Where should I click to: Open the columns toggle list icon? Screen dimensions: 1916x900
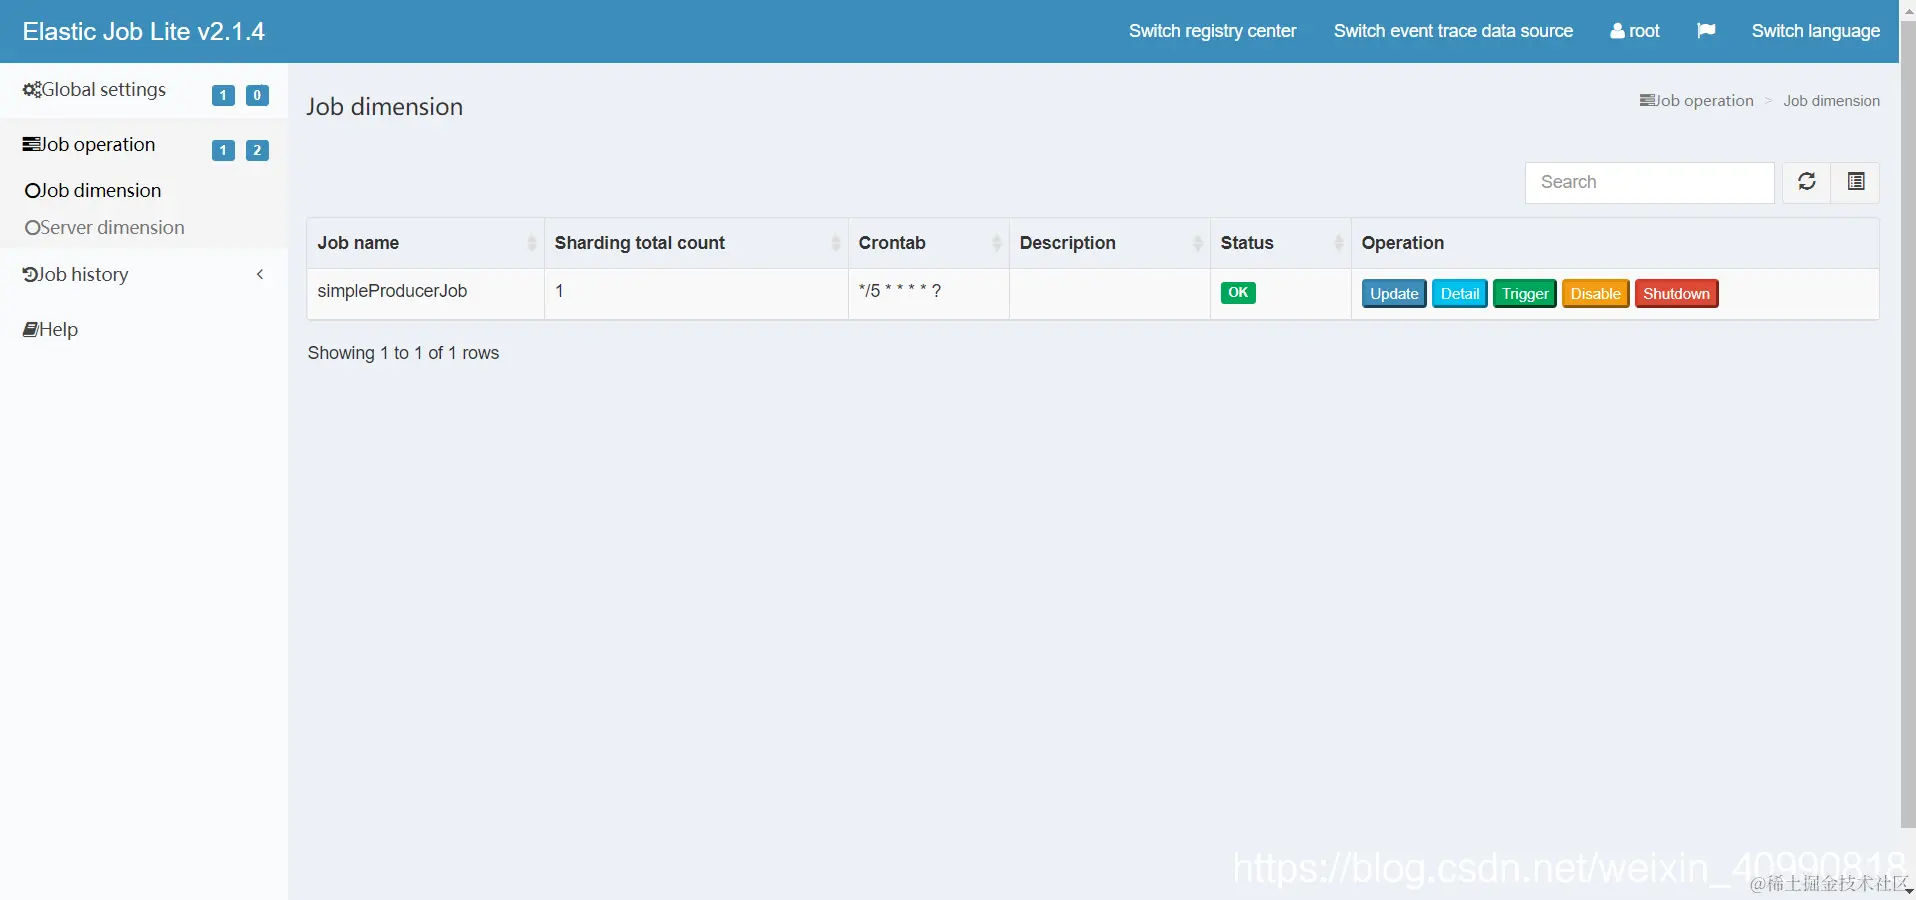[x=1856, y=182]
